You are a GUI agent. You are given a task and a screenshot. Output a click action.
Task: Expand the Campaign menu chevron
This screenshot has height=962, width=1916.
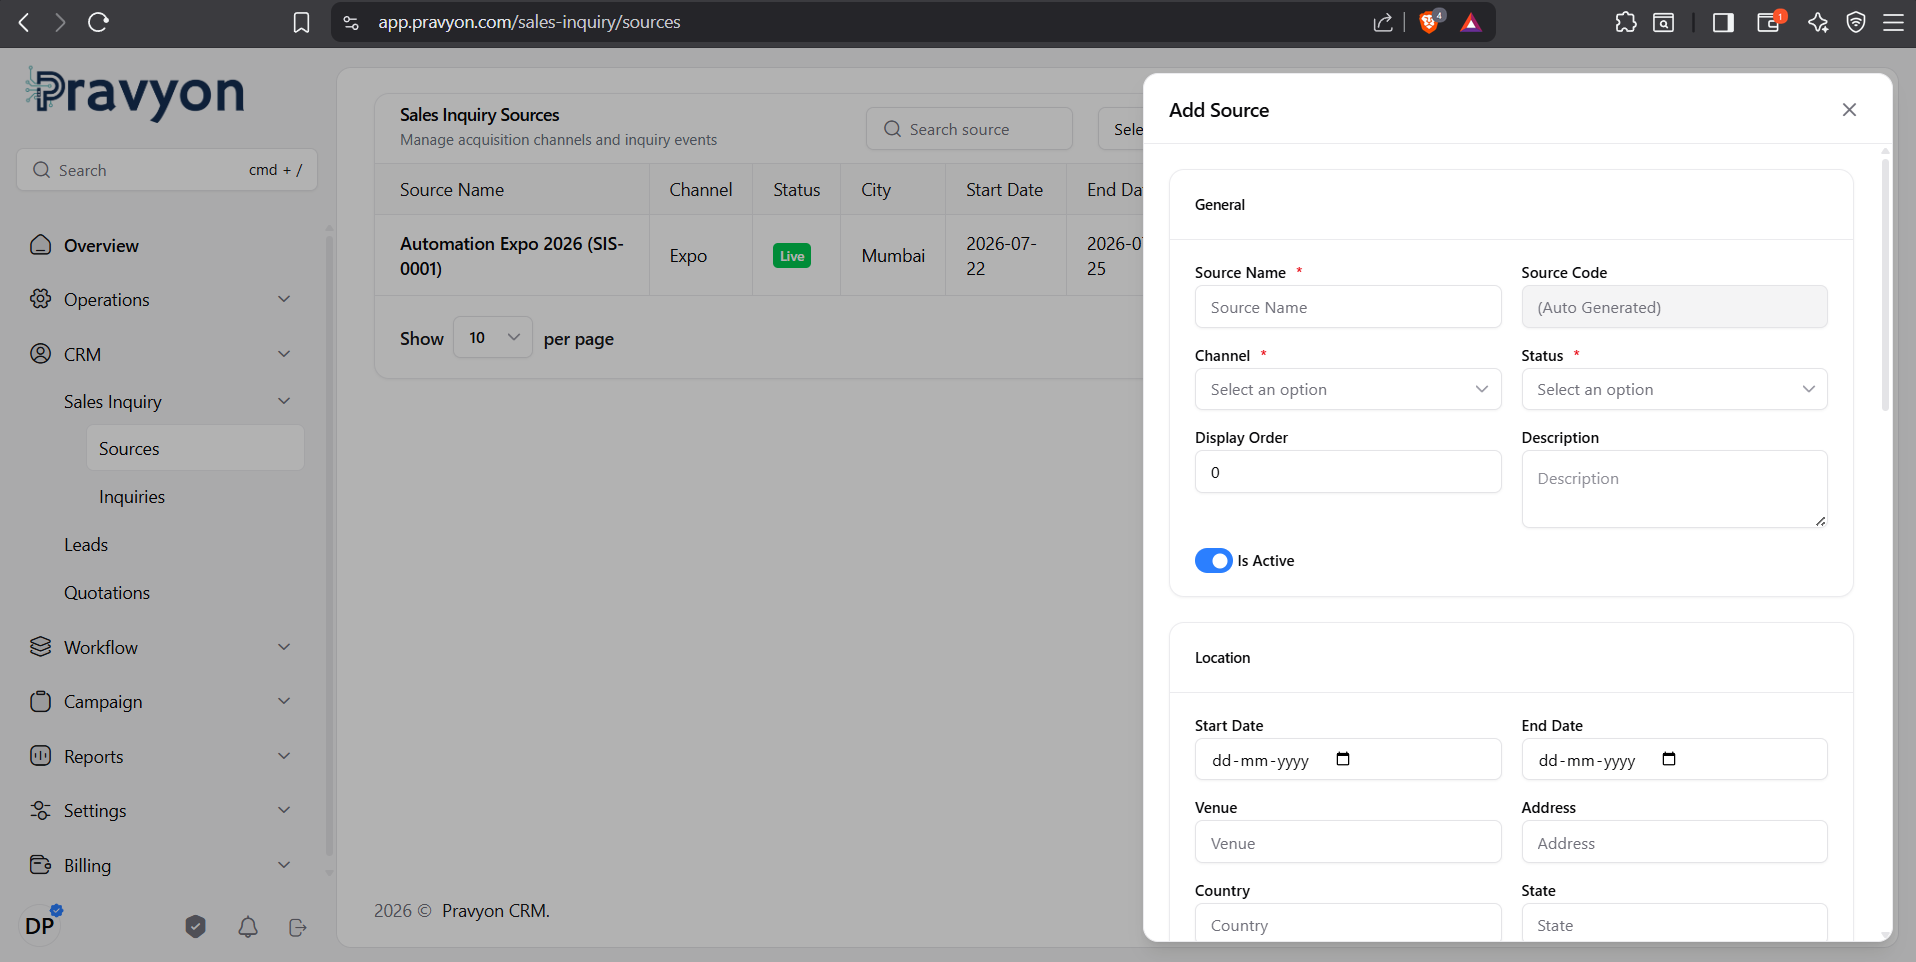coord(284,701)
